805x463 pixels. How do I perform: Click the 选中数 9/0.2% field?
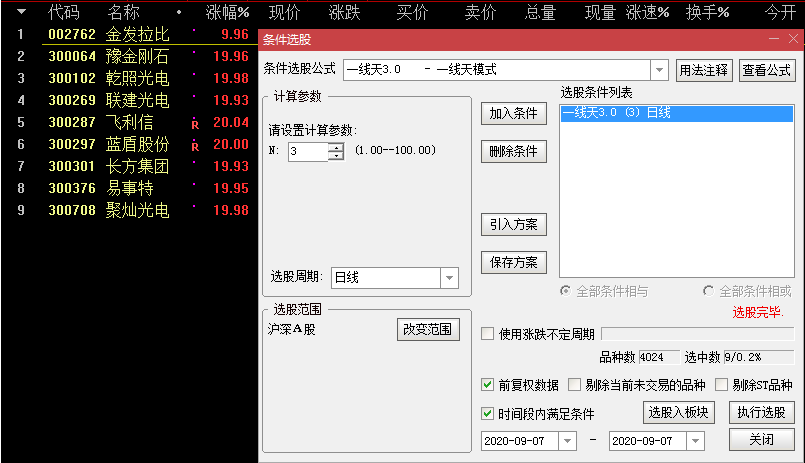coord(758,357)
